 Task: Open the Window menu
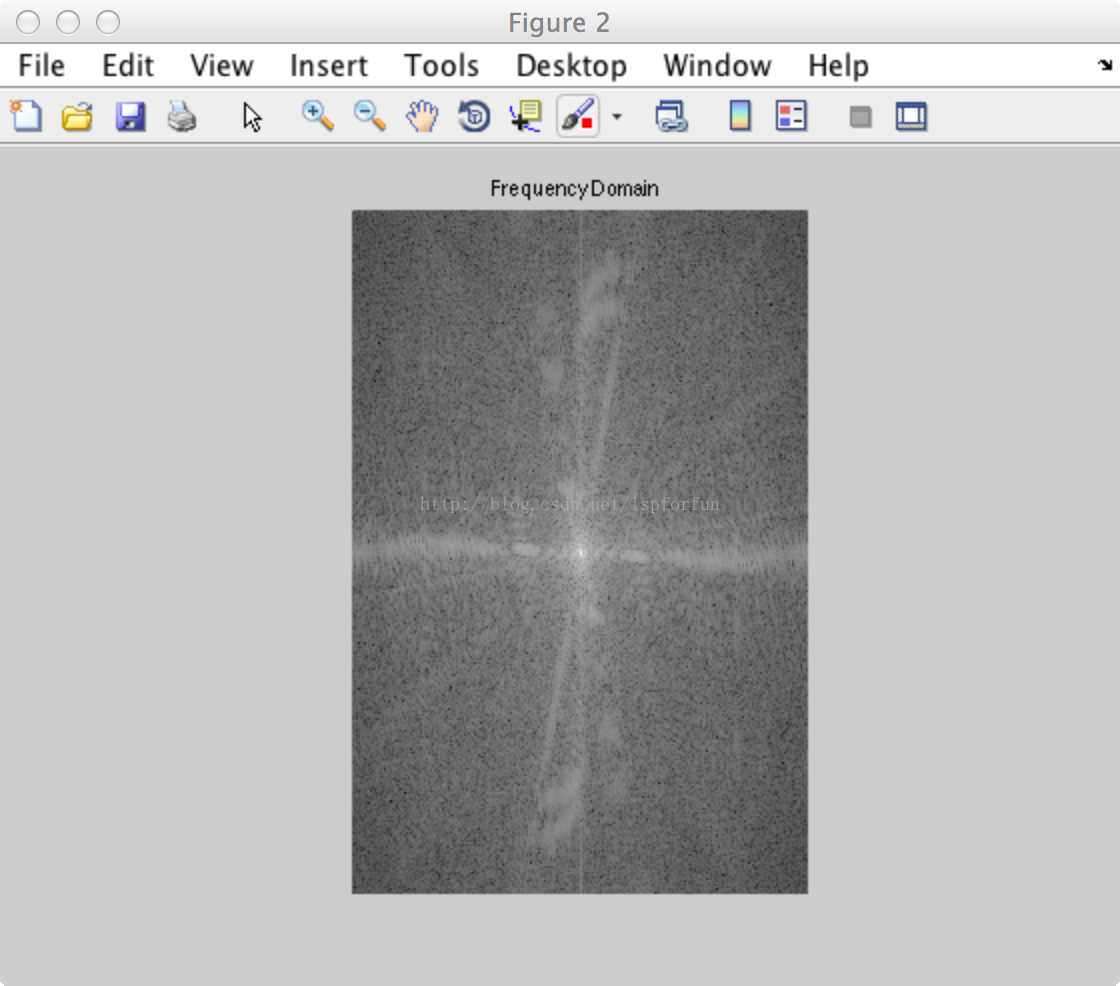point(717,66)
